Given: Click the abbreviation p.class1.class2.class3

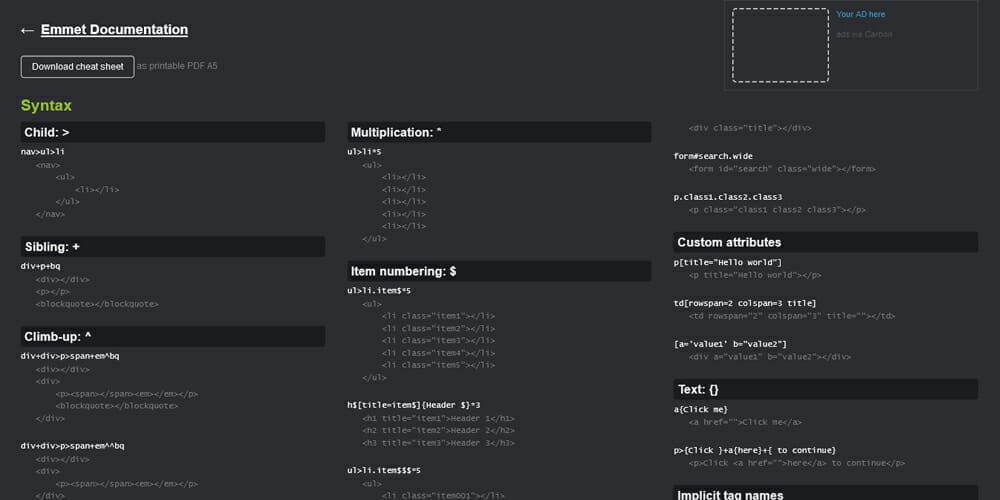Looking at the screenshot, I should coord(728,197).
